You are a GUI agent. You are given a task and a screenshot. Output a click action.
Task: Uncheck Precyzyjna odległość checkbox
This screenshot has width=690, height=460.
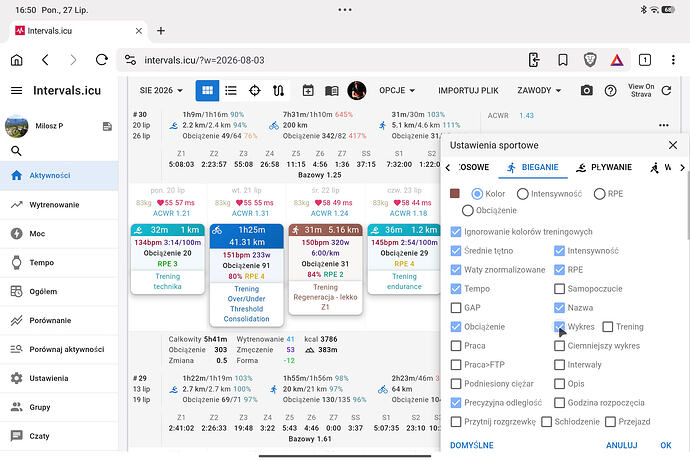click(456, 402)
